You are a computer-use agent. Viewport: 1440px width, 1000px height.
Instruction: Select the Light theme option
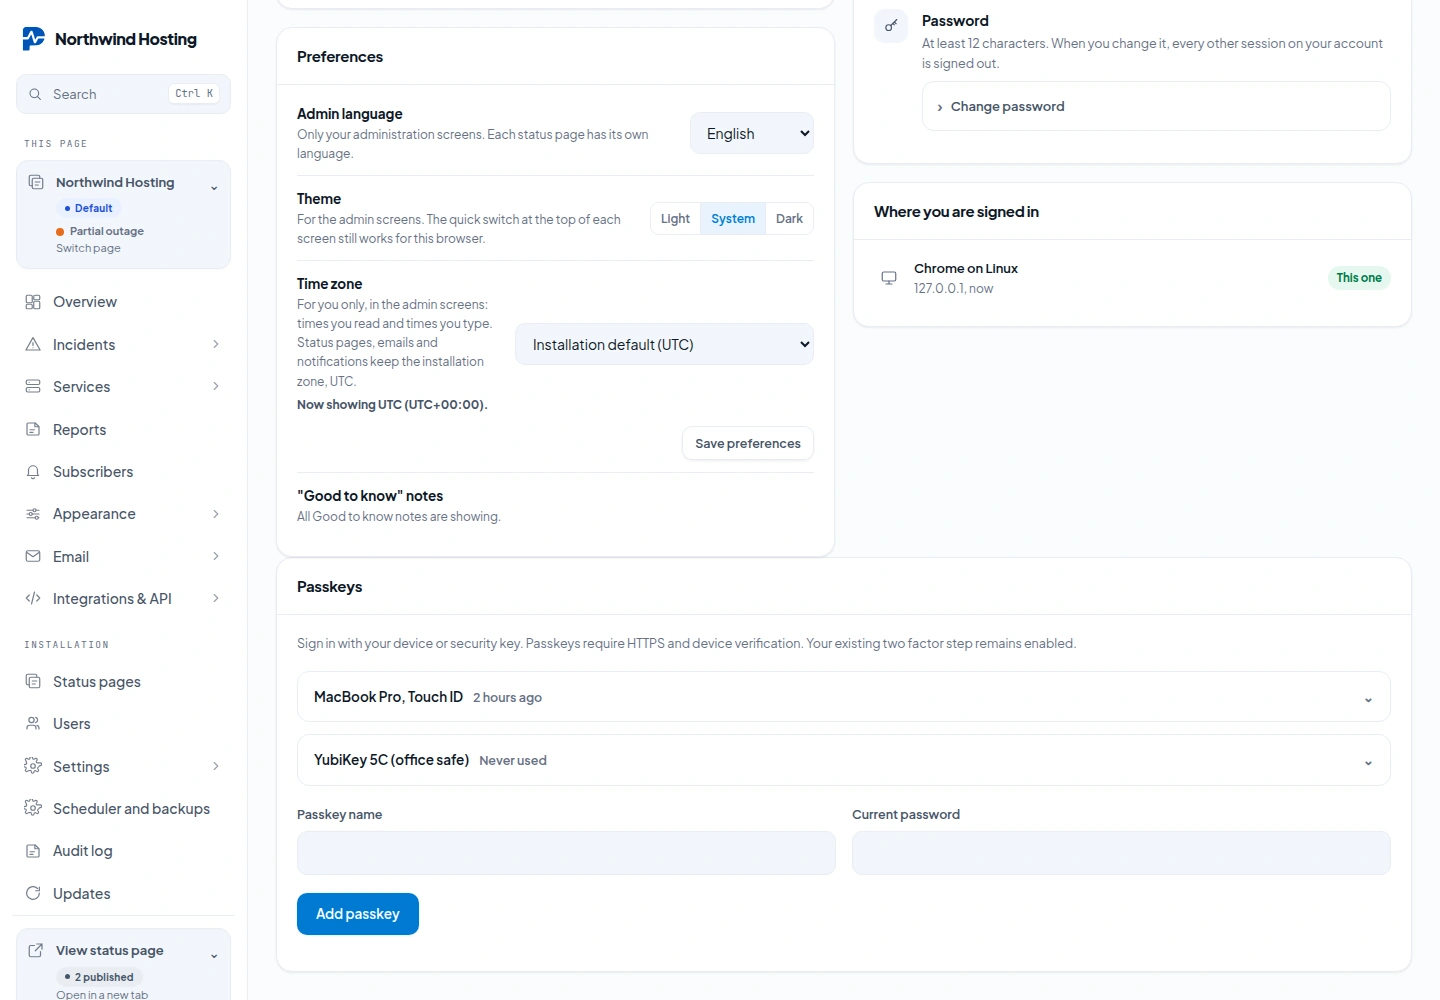click(675, 219)
